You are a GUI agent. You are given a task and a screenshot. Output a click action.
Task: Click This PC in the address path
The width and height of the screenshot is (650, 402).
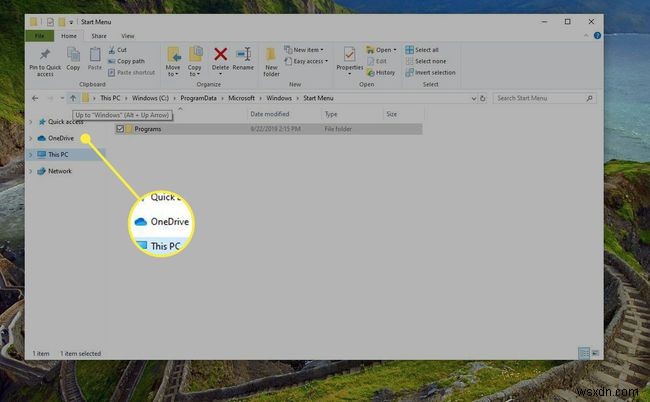[110, 98]
